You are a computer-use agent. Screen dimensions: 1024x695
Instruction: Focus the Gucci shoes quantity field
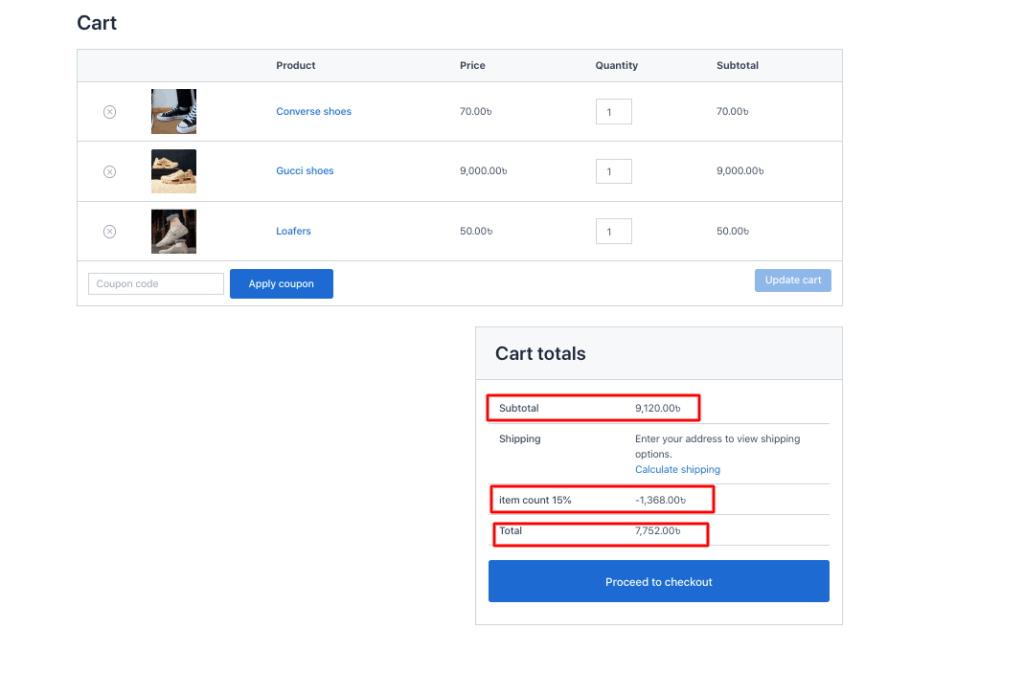(613, 172)
